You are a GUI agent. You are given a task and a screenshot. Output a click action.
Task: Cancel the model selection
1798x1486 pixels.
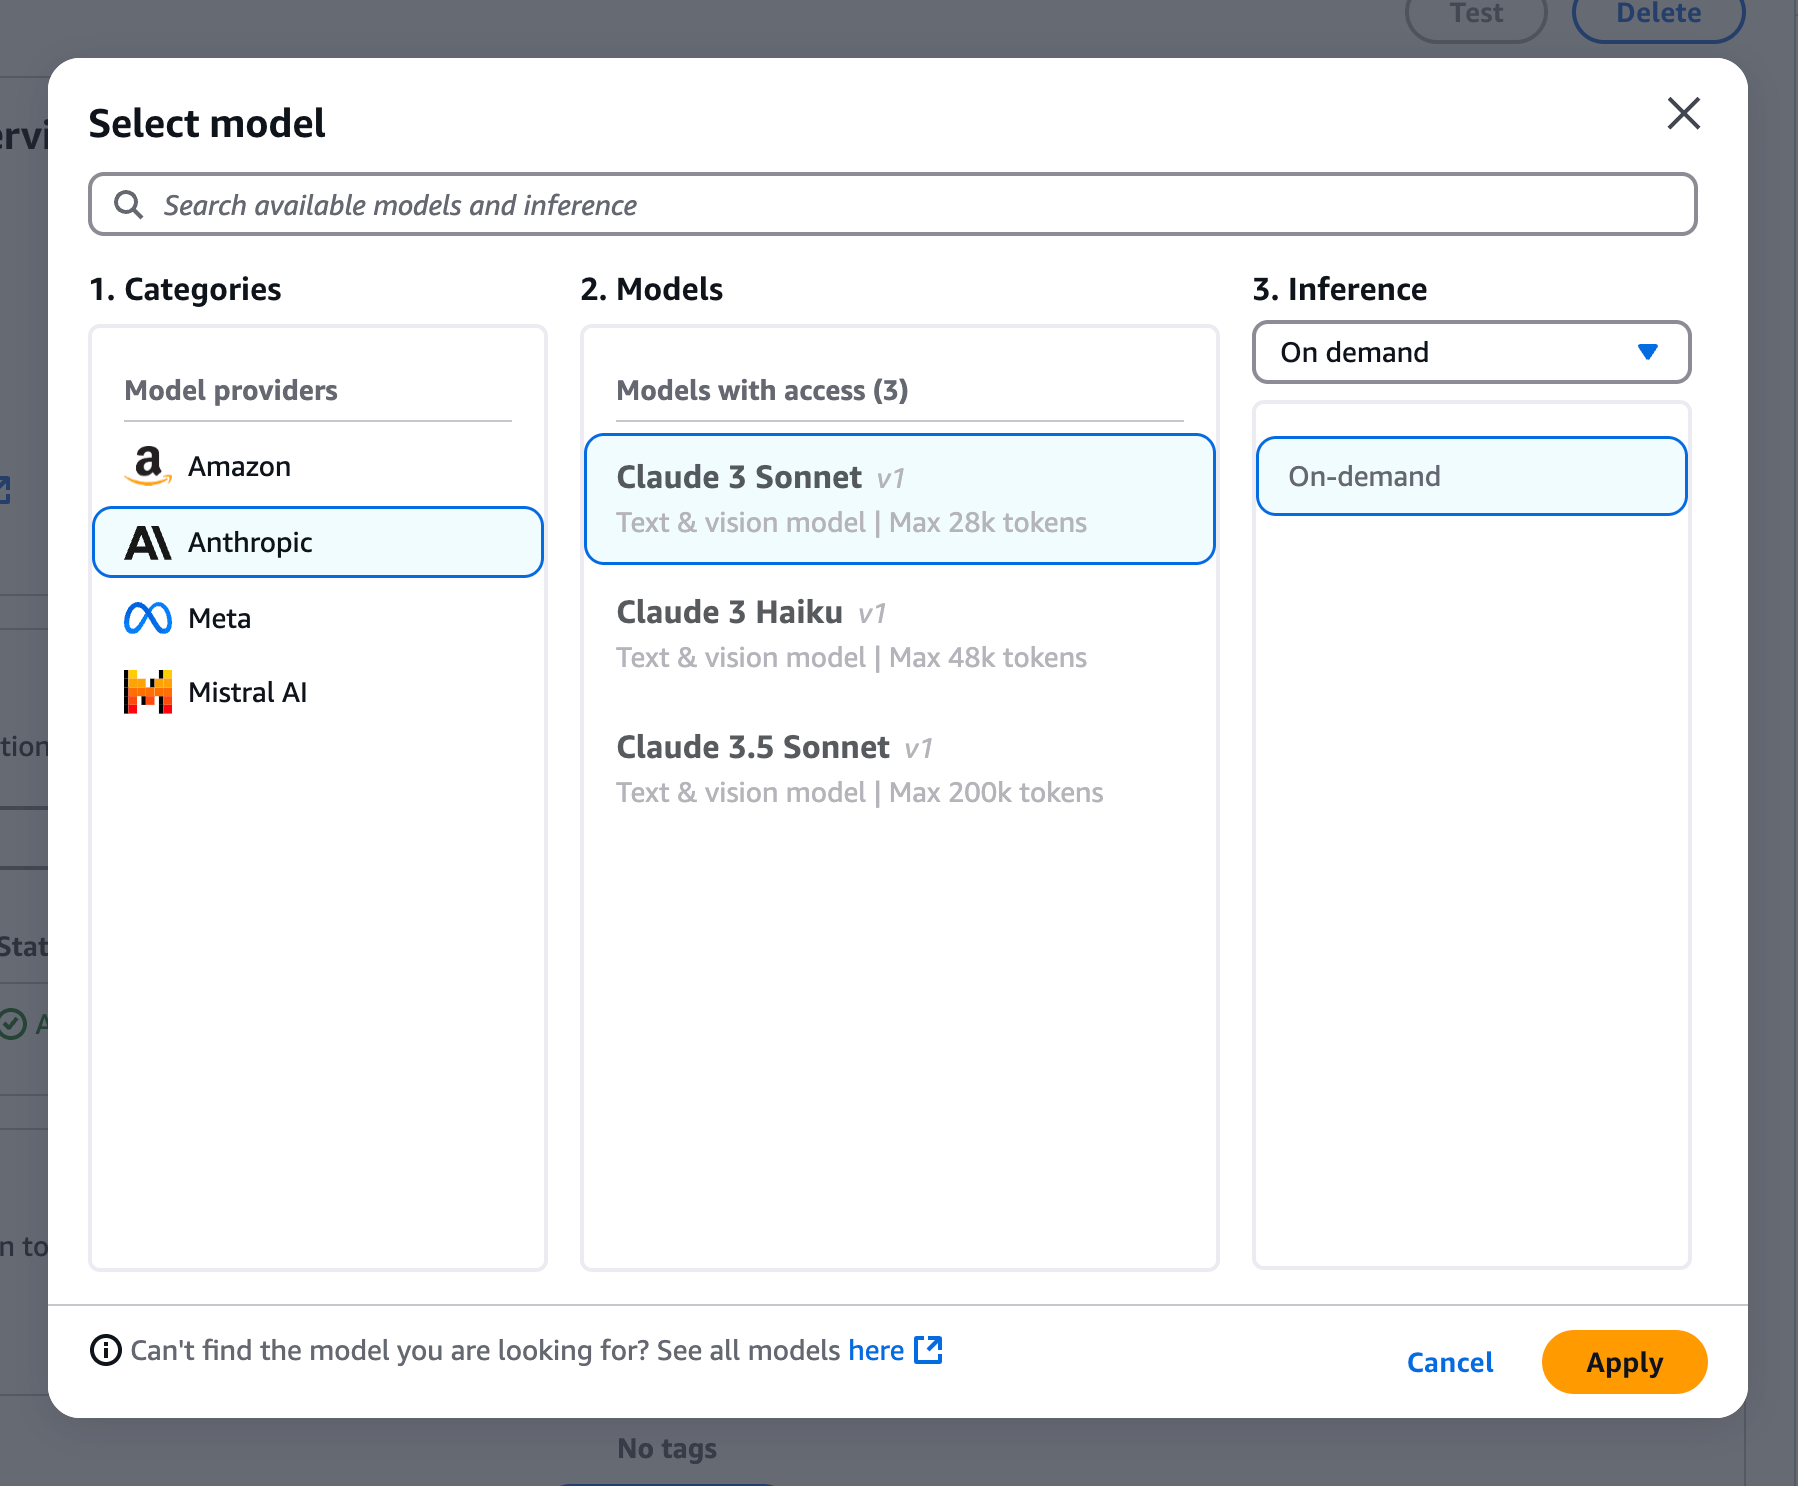pyautogui.click(x=1449, y=1362)
